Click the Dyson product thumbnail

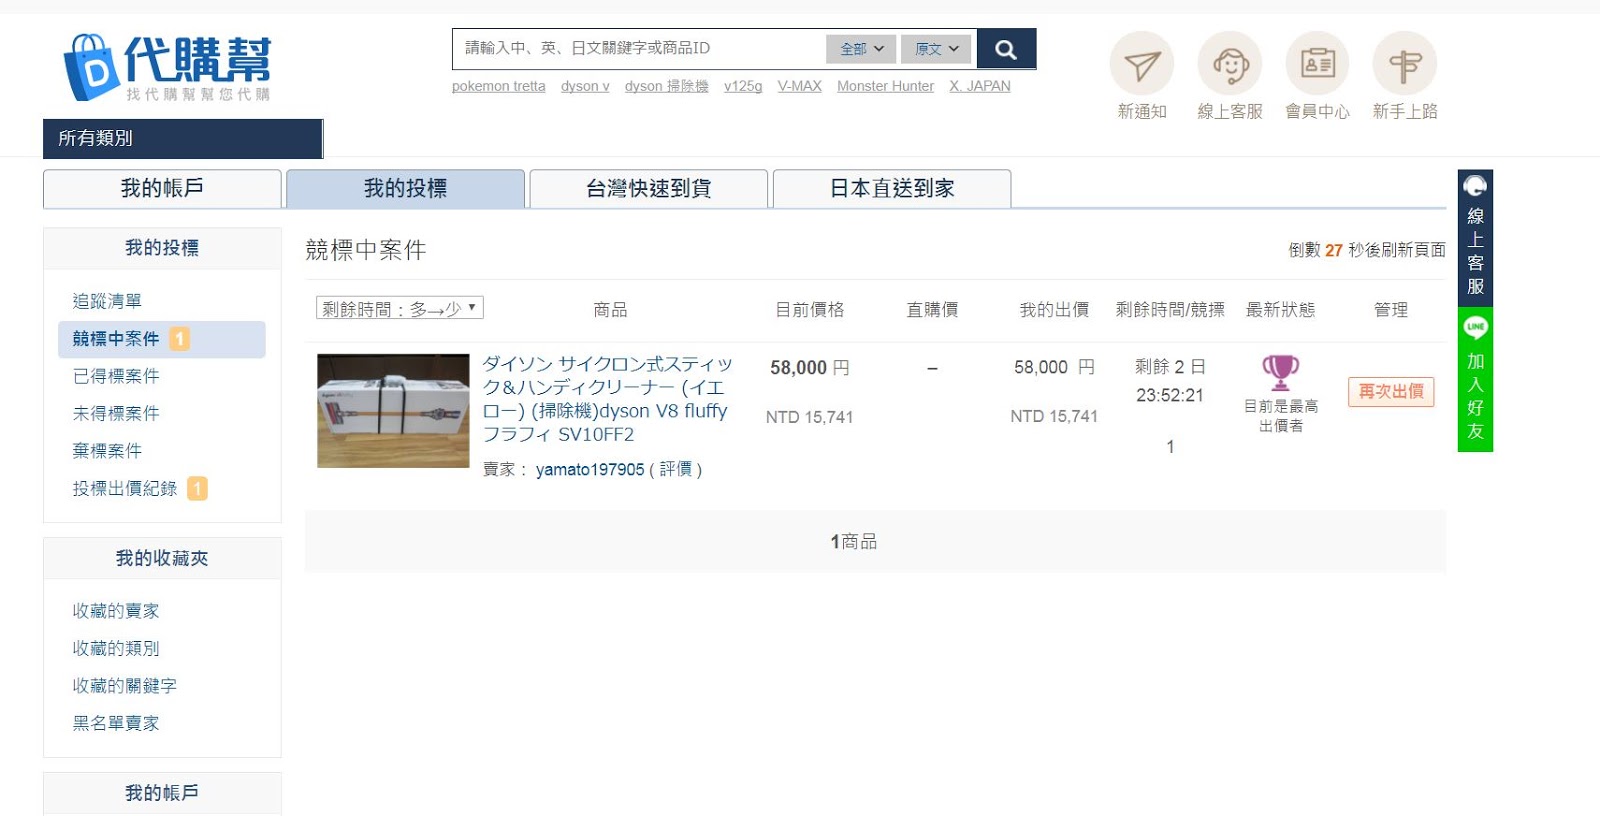(393, 410)
